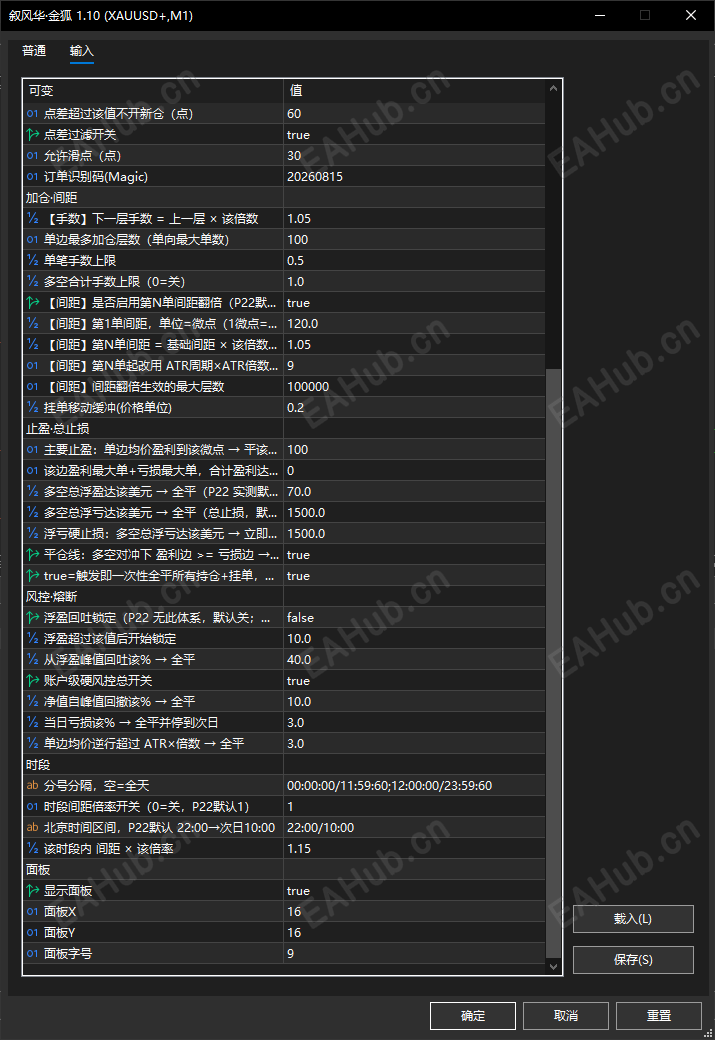This screenshot has height=1040, width=715.
Task: Click the string icon of 北京时间区间 row
Action: click(32, 828)
